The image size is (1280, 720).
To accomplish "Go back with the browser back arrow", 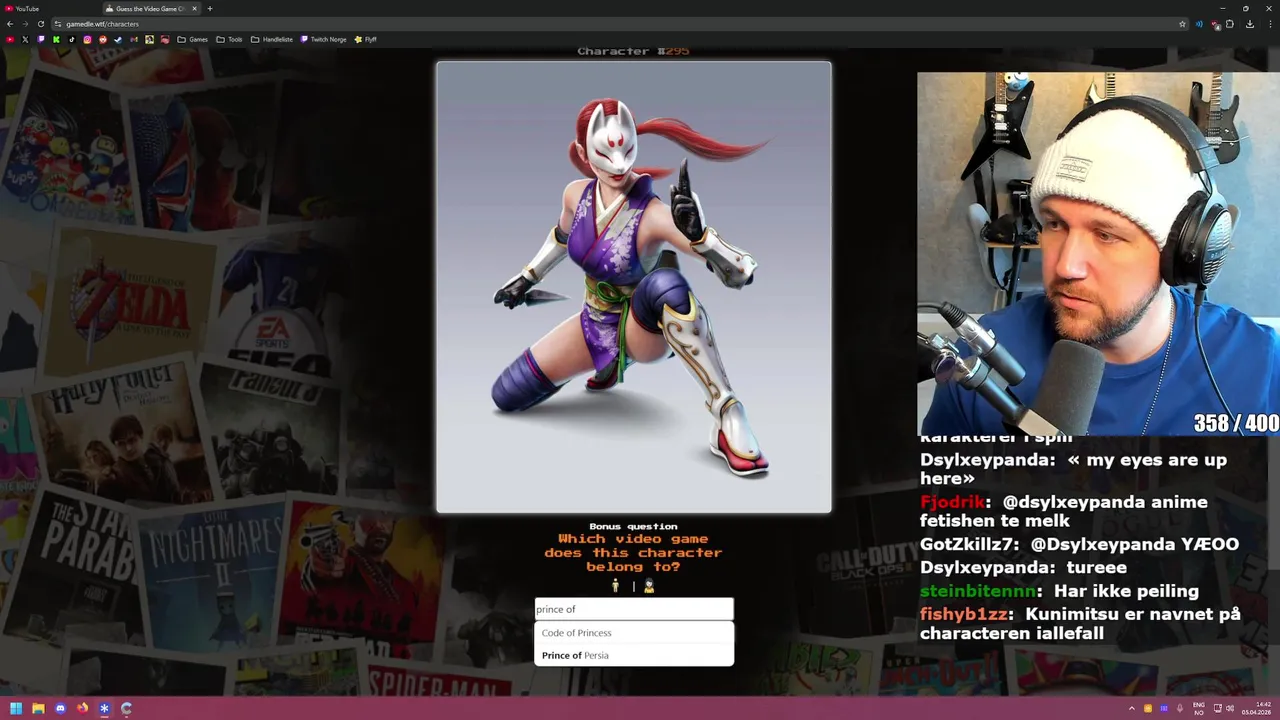I will point(10,24).
